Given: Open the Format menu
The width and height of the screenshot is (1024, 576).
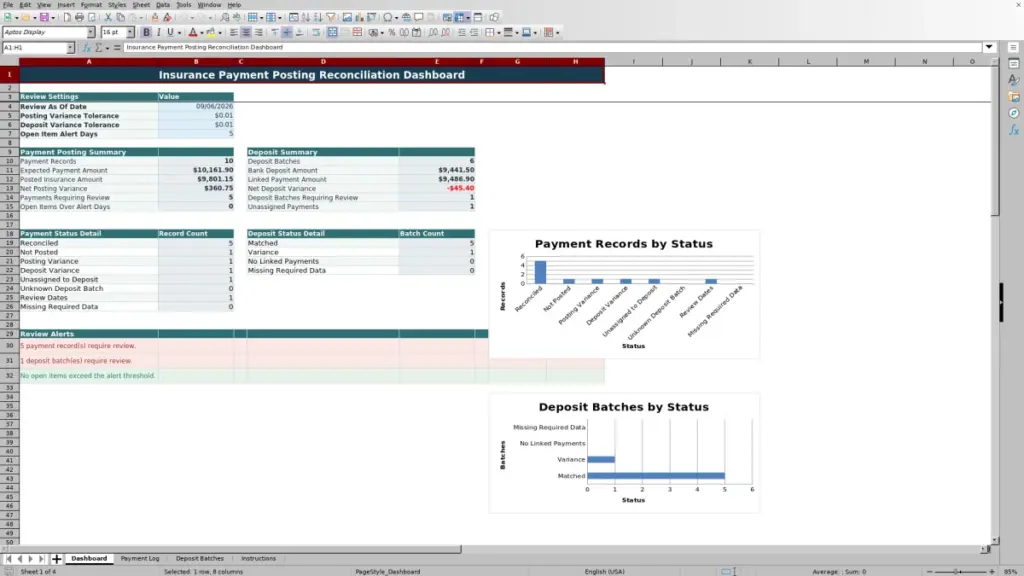Looking at the screenshot, I should (91, 5).
